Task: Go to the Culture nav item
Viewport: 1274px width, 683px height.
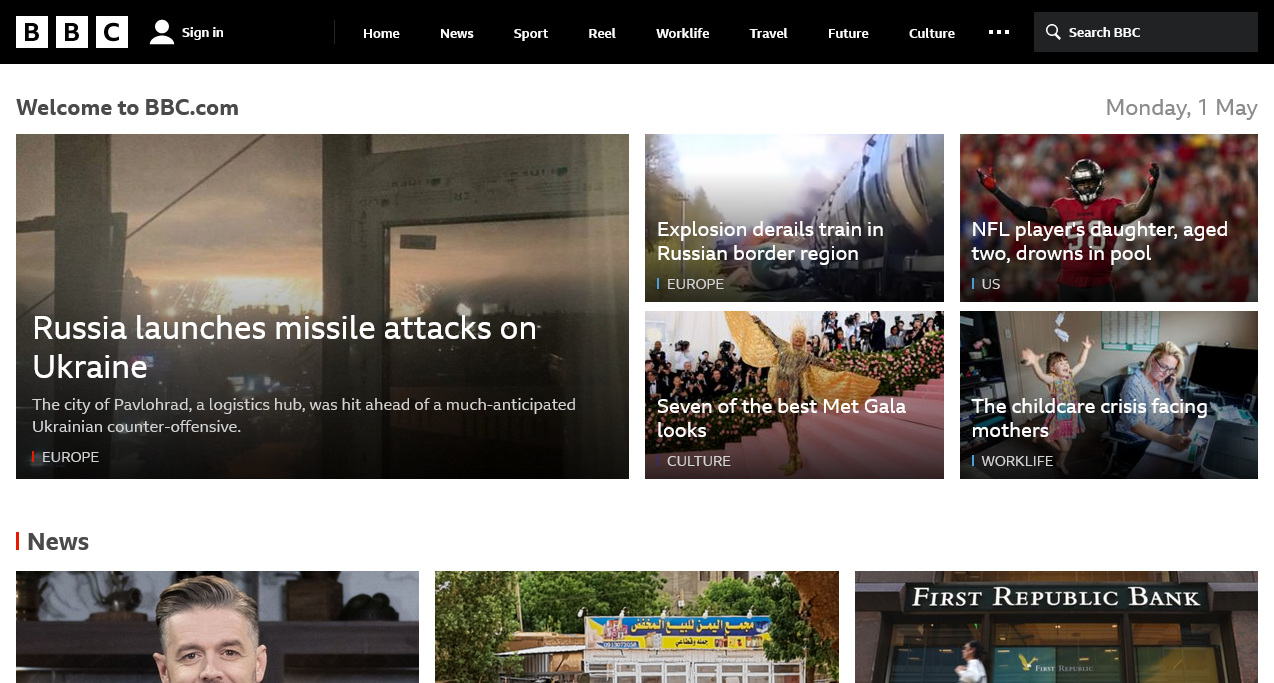Action: click(932, 33)
